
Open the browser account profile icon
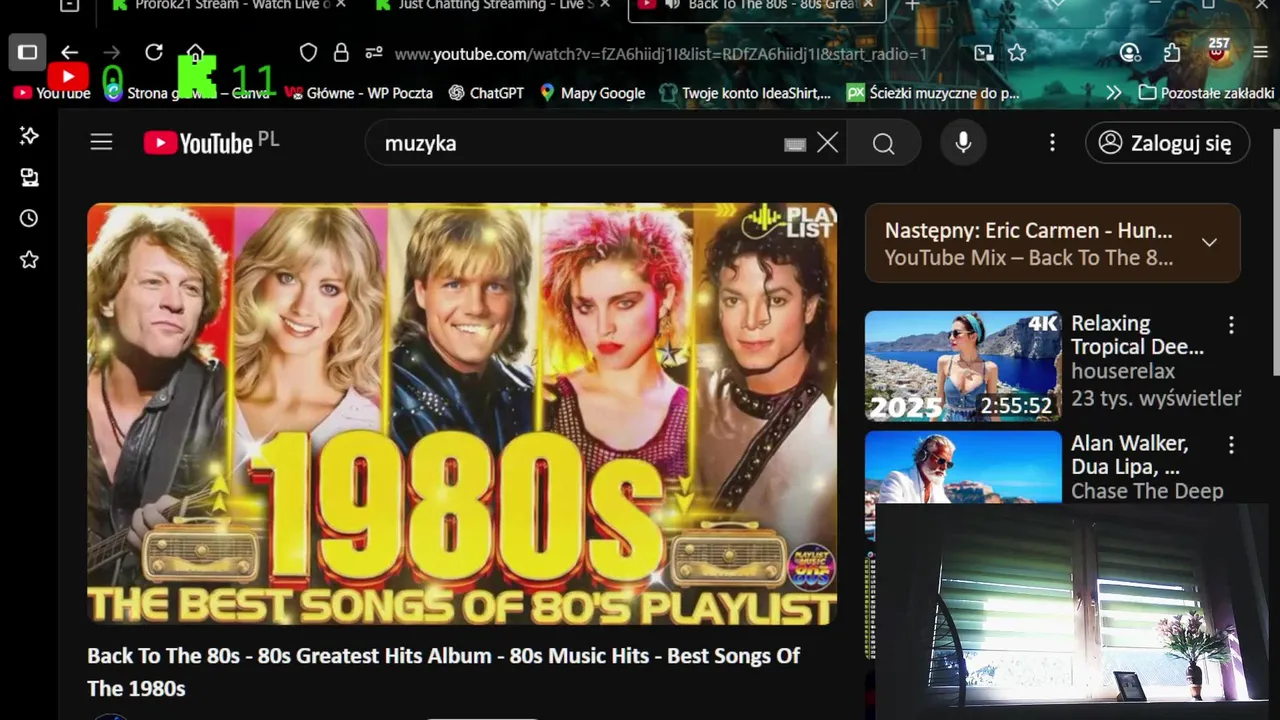point(1130,53)
